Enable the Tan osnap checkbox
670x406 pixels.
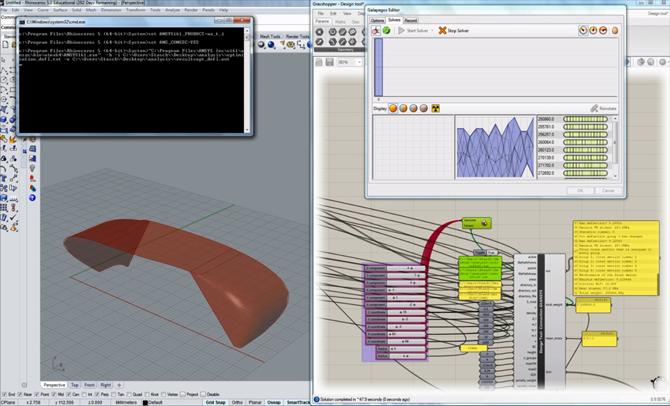pos(114,394)
